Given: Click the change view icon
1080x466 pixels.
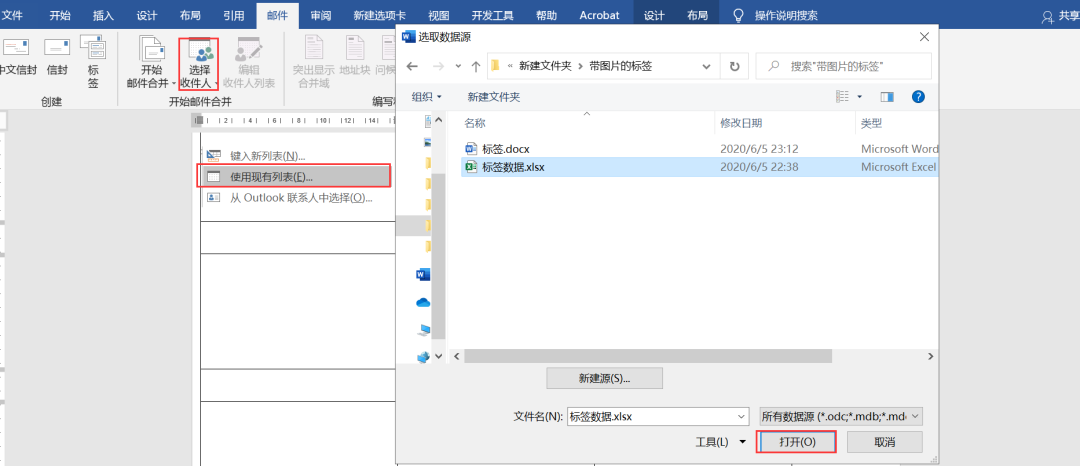Looking at the screenshot, I should coord(842,97).
